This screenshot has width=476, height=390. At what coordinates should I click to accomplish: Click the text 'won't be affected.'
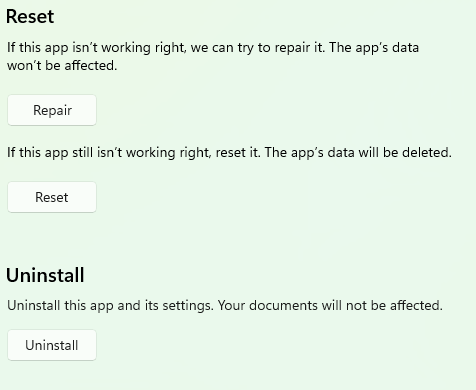click(62, 65)
